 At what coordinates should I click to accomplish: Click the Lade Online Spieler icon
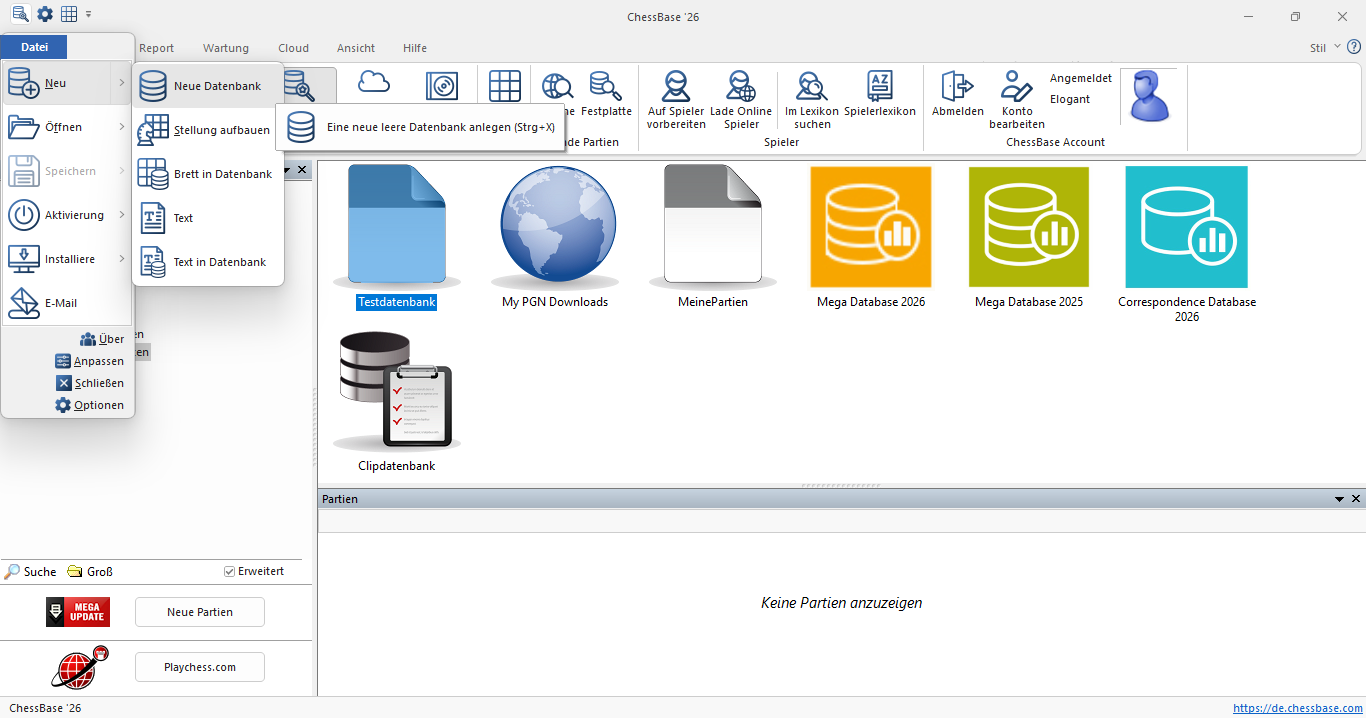tap(740, 87)
